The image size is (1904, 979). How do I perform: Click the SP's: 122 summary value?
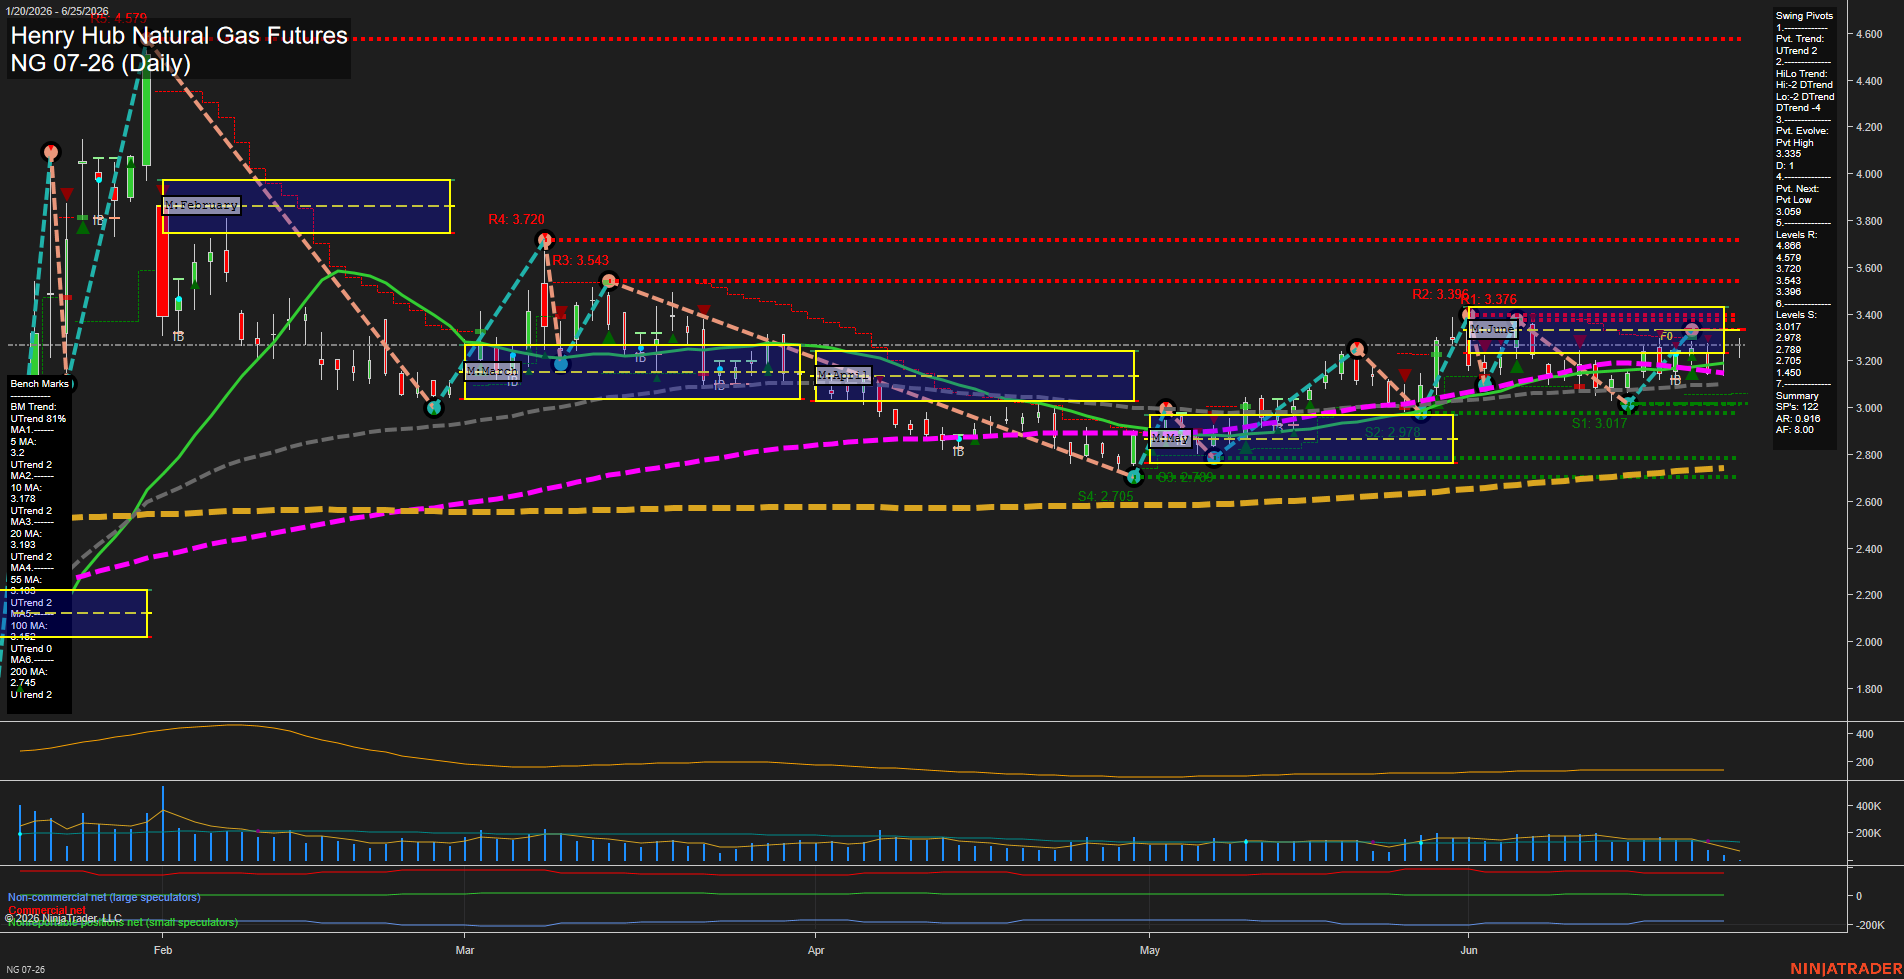point(1797,407)
